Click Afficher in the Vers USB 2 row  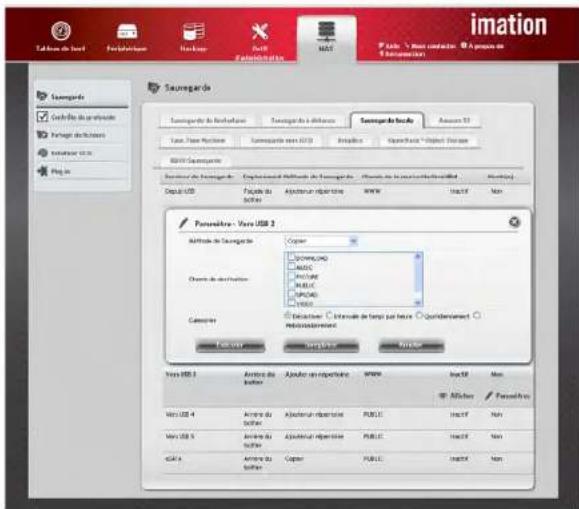[x=456, y=396]
